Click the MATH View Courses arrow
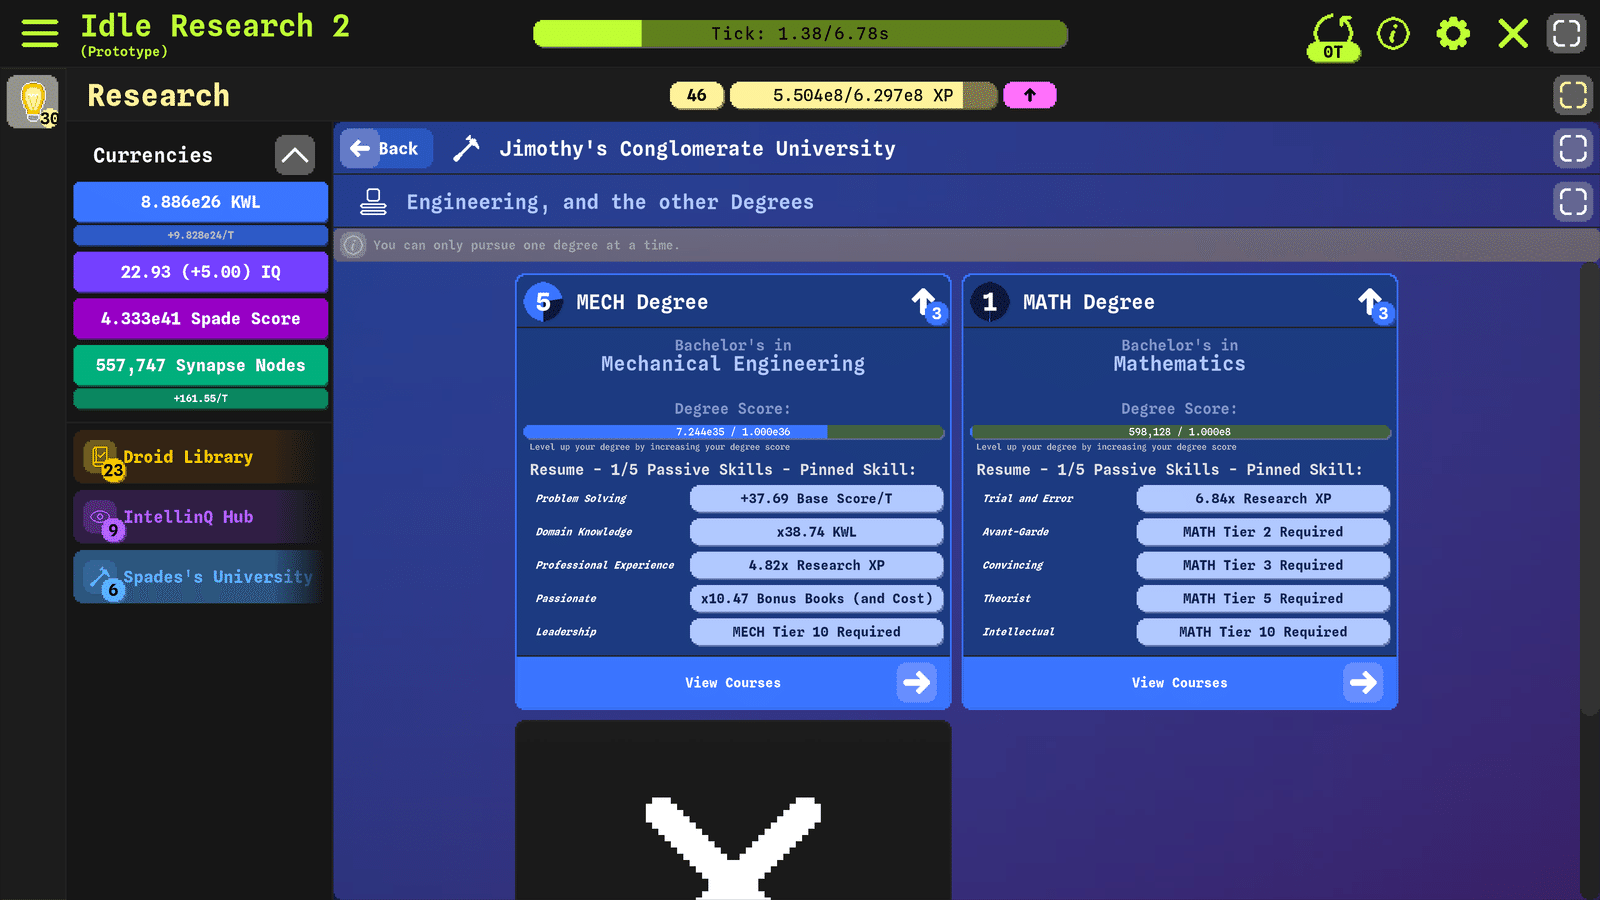The width and height of the screenshot is (1600, 900). point(1363,683)
